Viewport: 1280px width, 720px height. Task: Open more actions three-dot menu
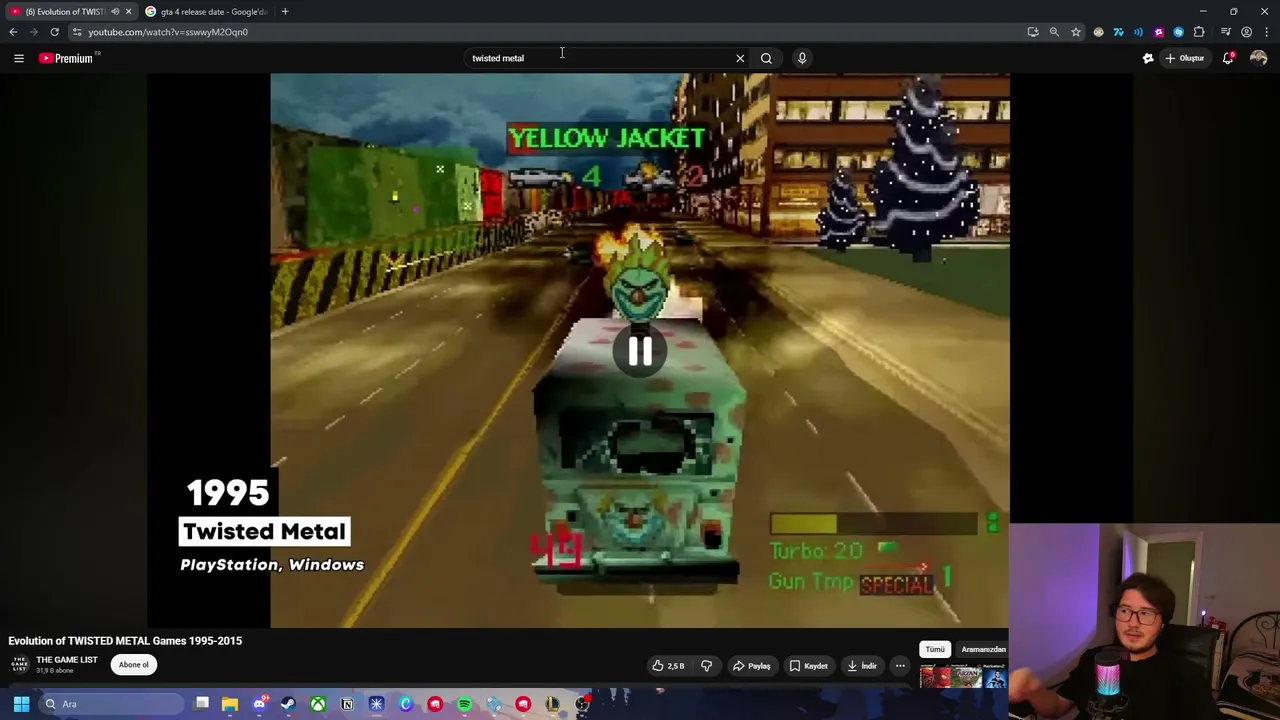point(900,666)
